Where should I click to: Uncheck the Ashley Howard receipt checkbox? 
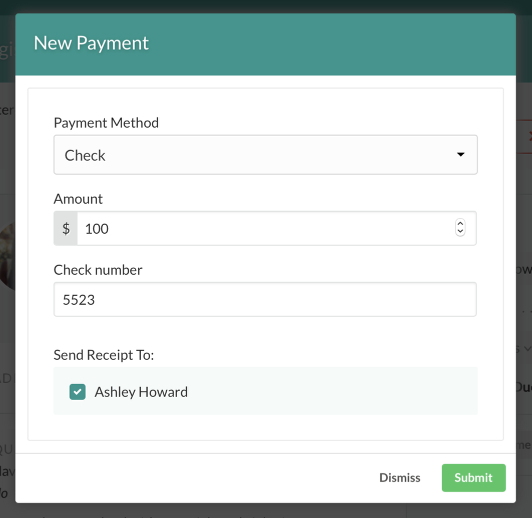(77, 392)
